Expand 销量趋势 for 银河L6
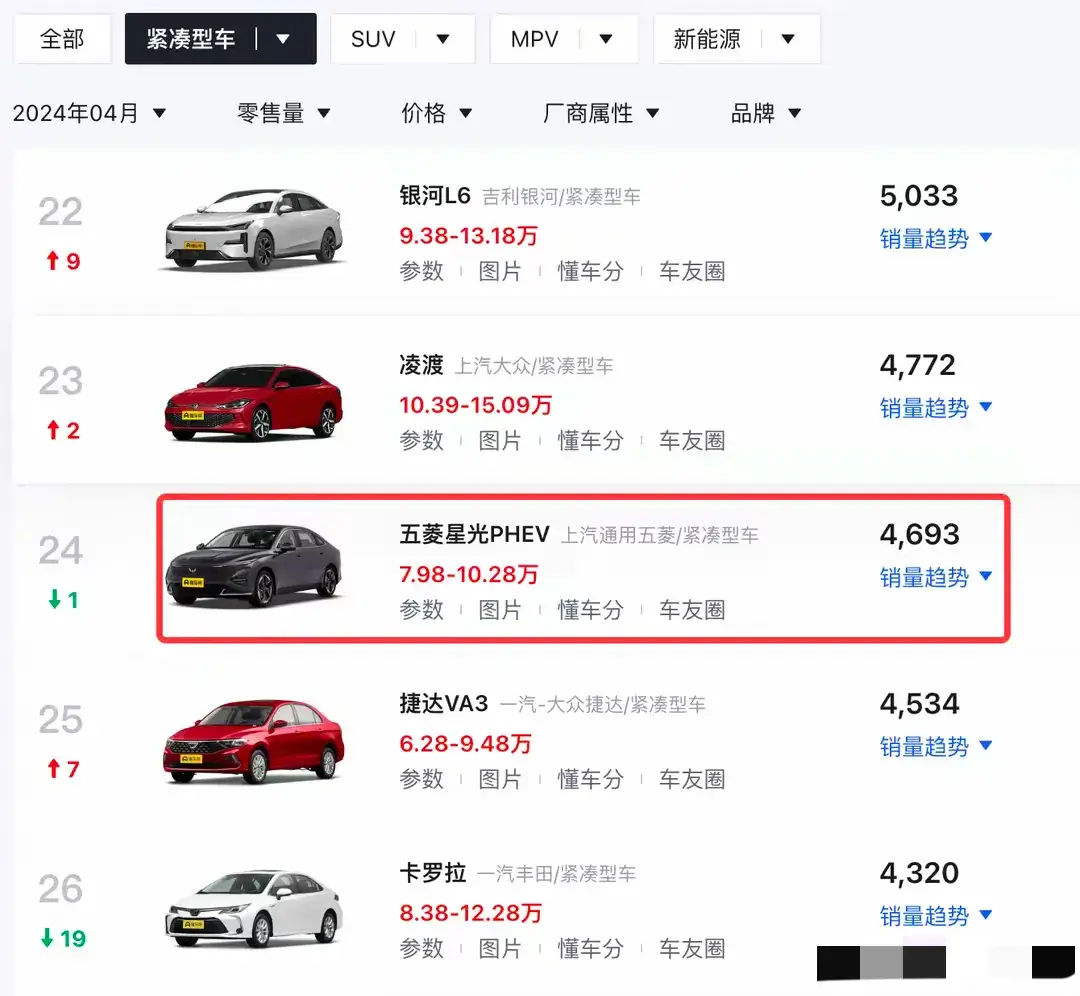 pos(935,238)
